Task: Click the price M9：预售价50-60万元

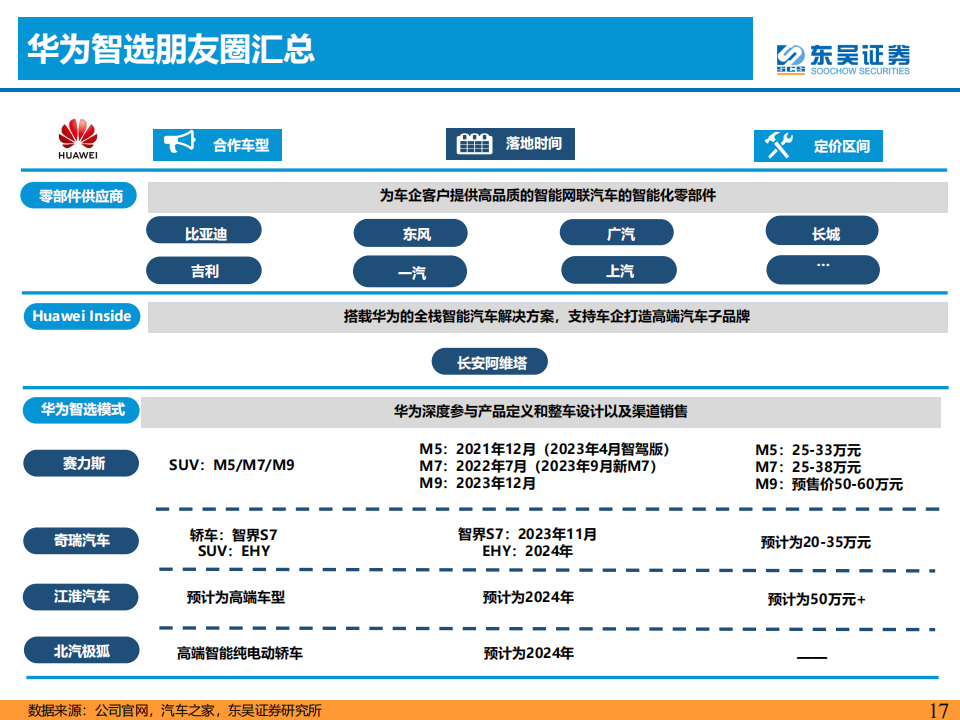Action: pos(828,484)
